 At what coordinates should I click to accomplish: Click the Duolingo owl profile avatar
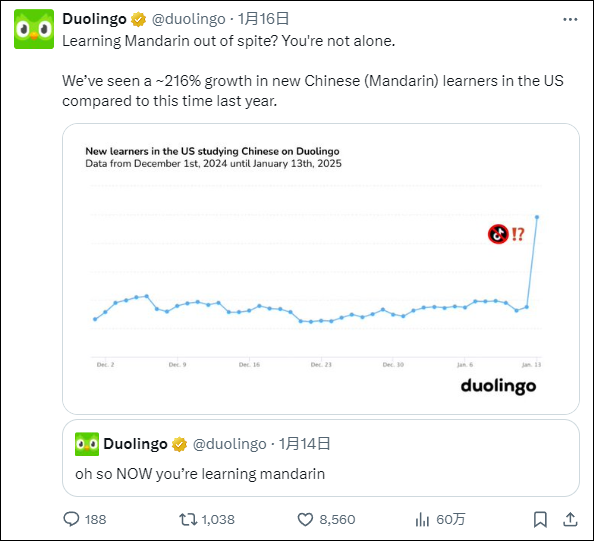click(x=34, y=29)
